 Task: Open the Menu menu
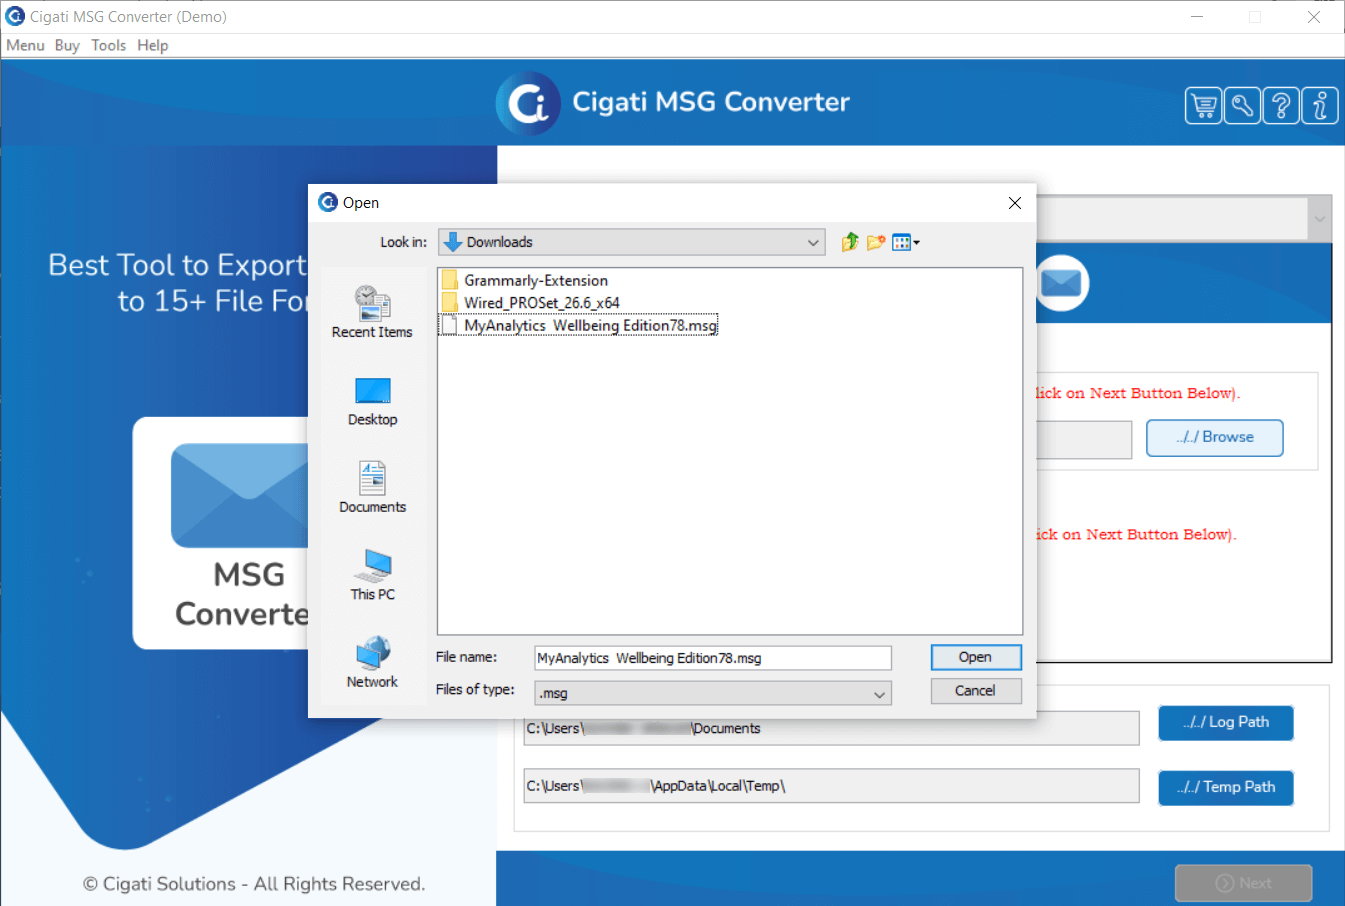(x=25, y=45)
